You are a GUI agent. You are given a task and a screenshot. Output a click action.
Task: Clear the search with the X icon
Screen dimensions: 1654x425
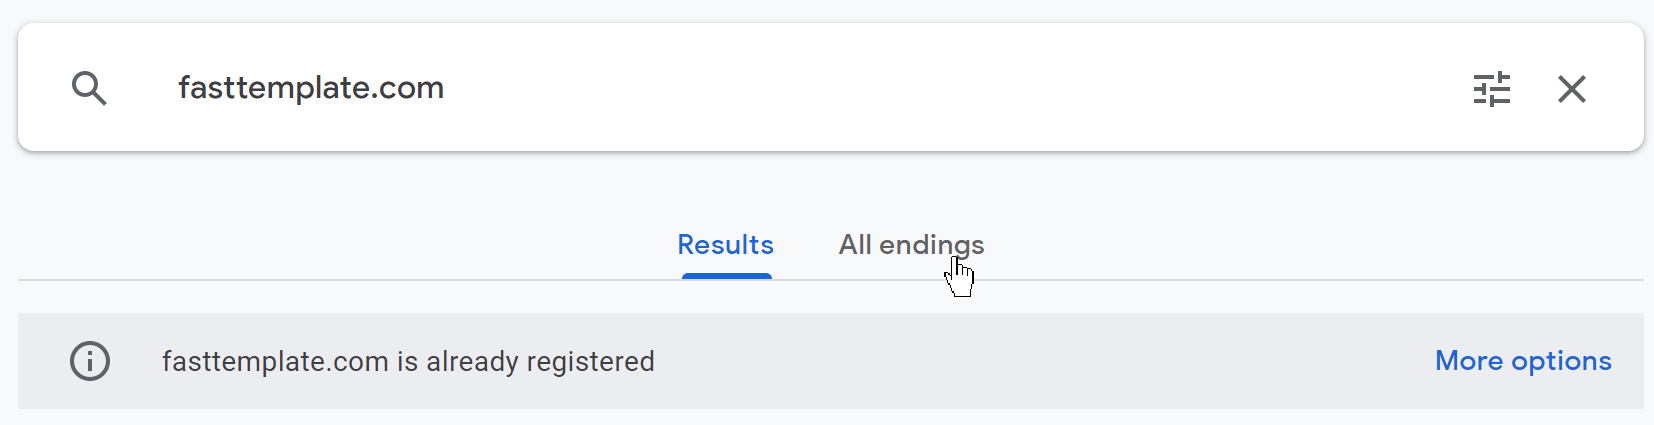click(x=1571, y=89)
